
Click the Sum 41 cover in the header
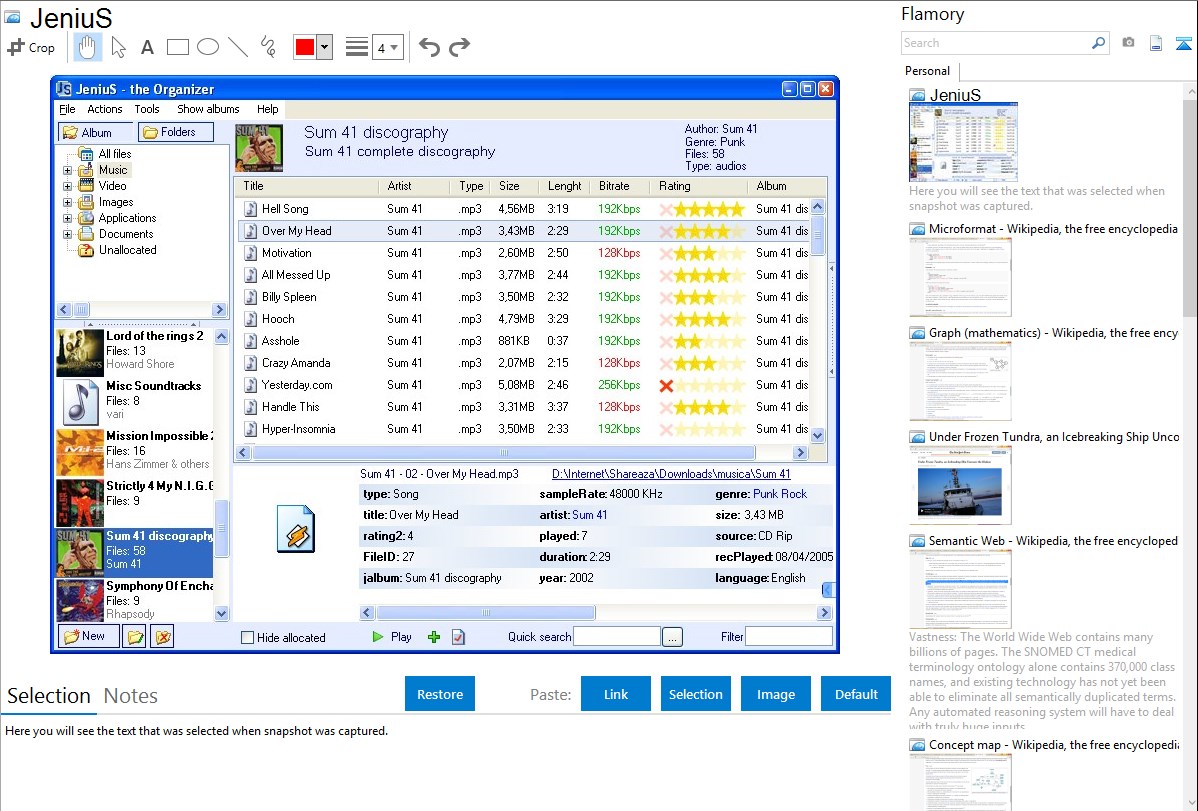[x=259, y=148]
